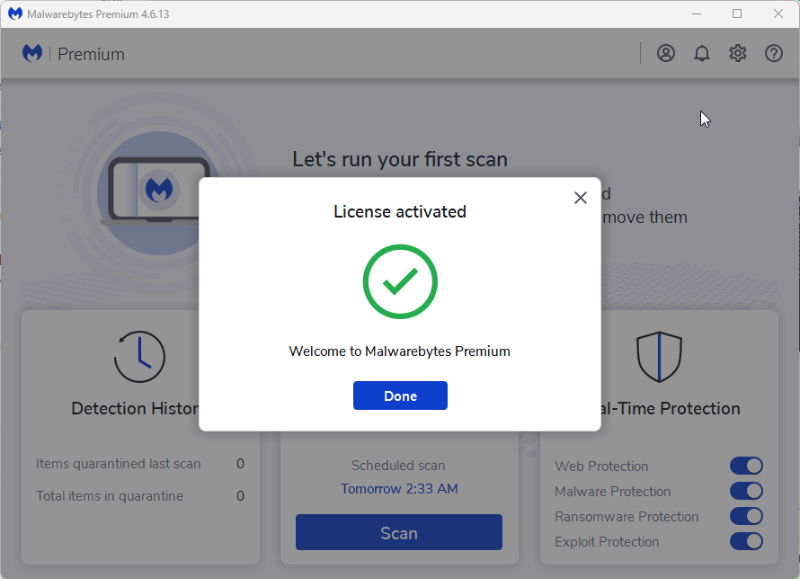Open the help question mark icon

(773, 54)
